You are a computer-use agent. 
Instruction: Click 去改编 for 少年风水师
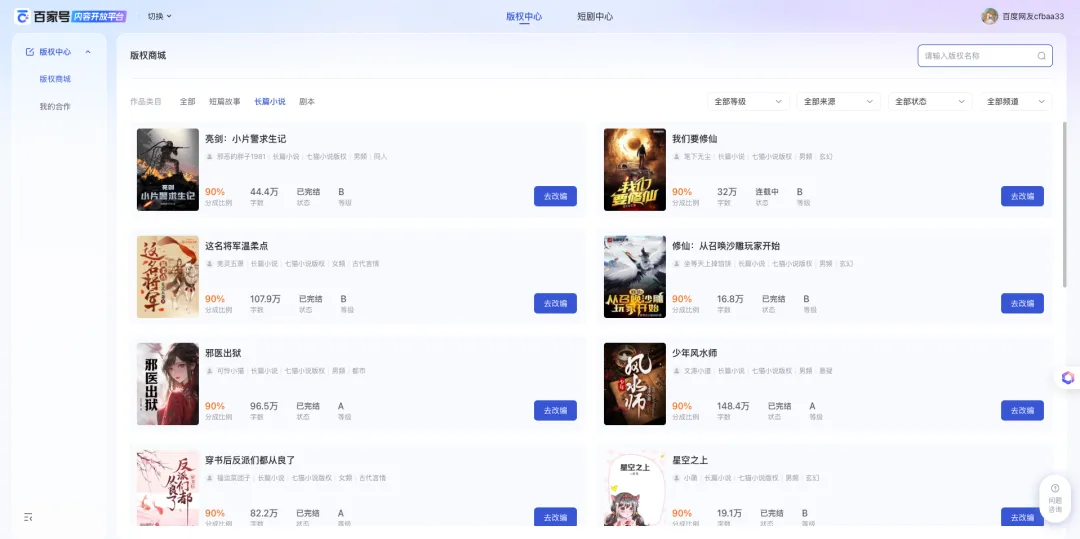pyautogui.click(x=1022, y=410)
